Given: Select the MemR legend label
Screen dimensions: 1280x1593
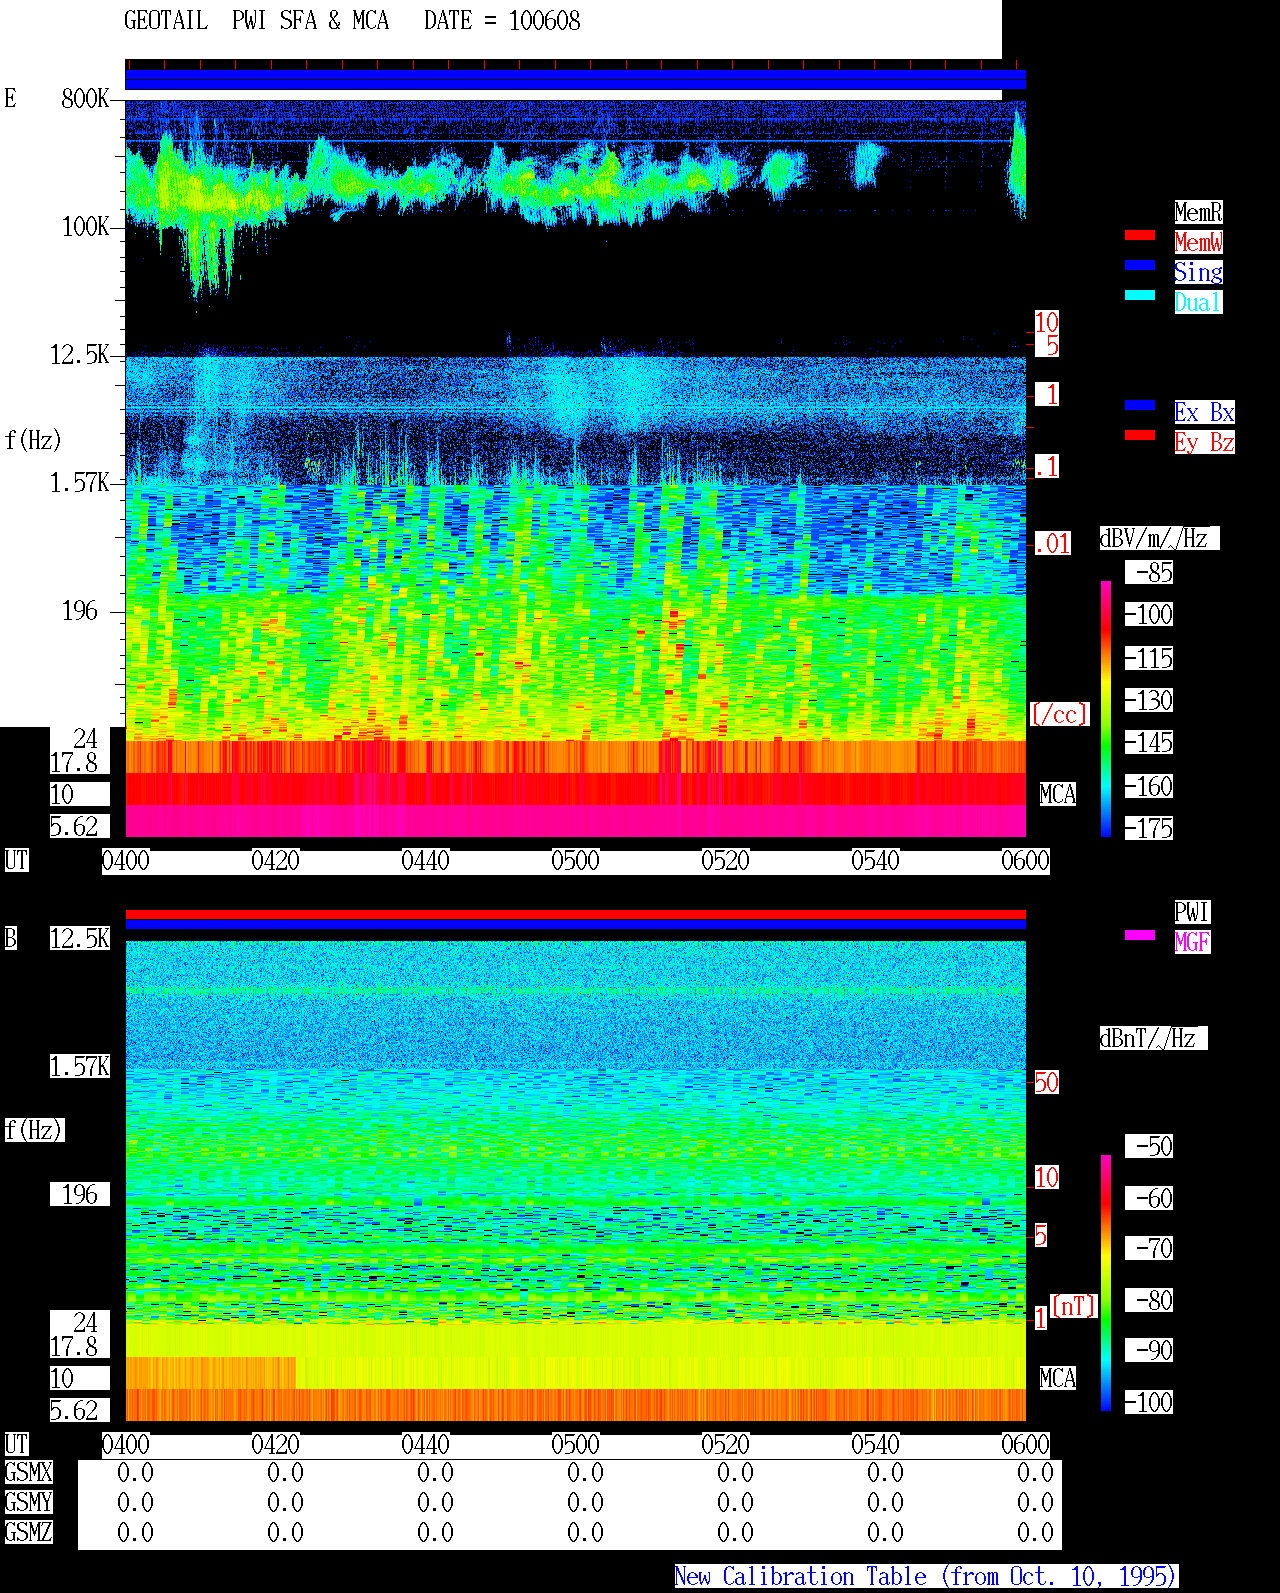Looking at the screenshot, I should pos(1198,212).
